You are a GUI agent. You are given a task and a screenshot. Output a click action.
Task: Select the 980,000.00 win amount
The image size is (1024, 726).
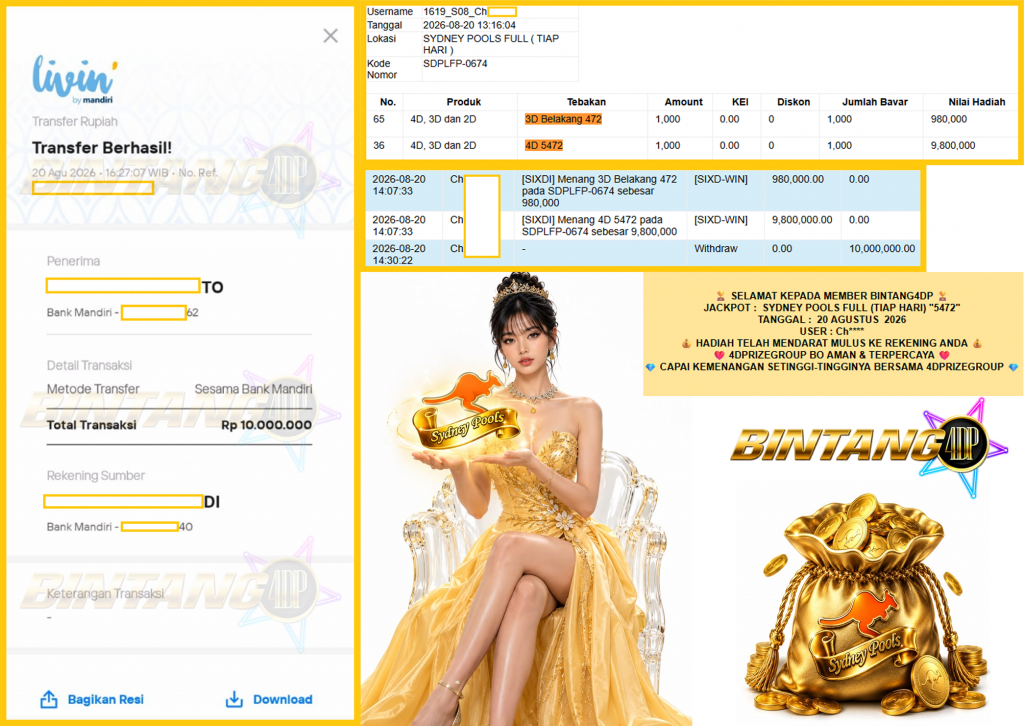pos(798,179)
